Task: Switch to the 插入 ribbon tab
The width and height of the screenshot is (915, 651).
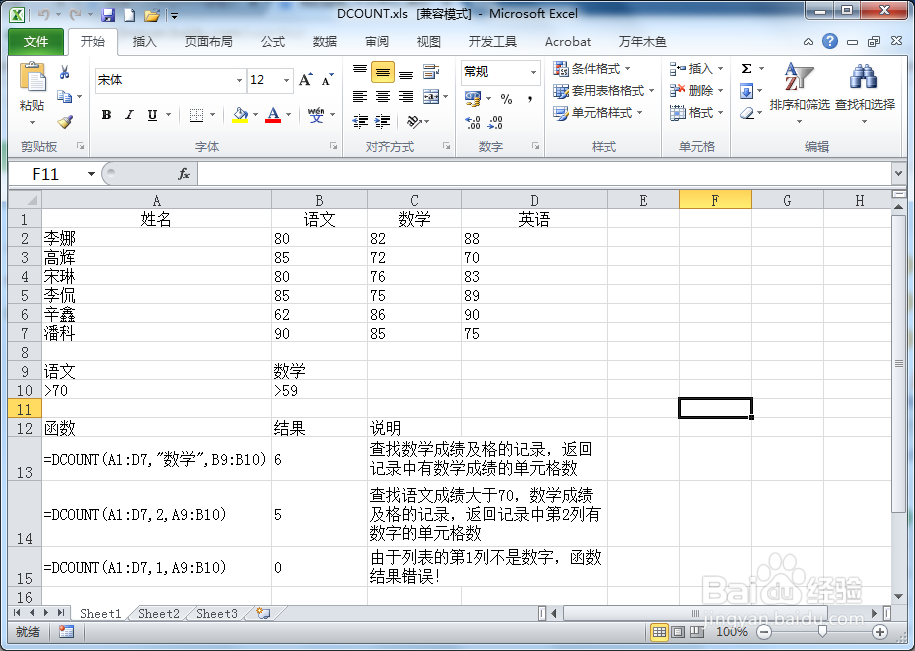Action: (145, 42)
